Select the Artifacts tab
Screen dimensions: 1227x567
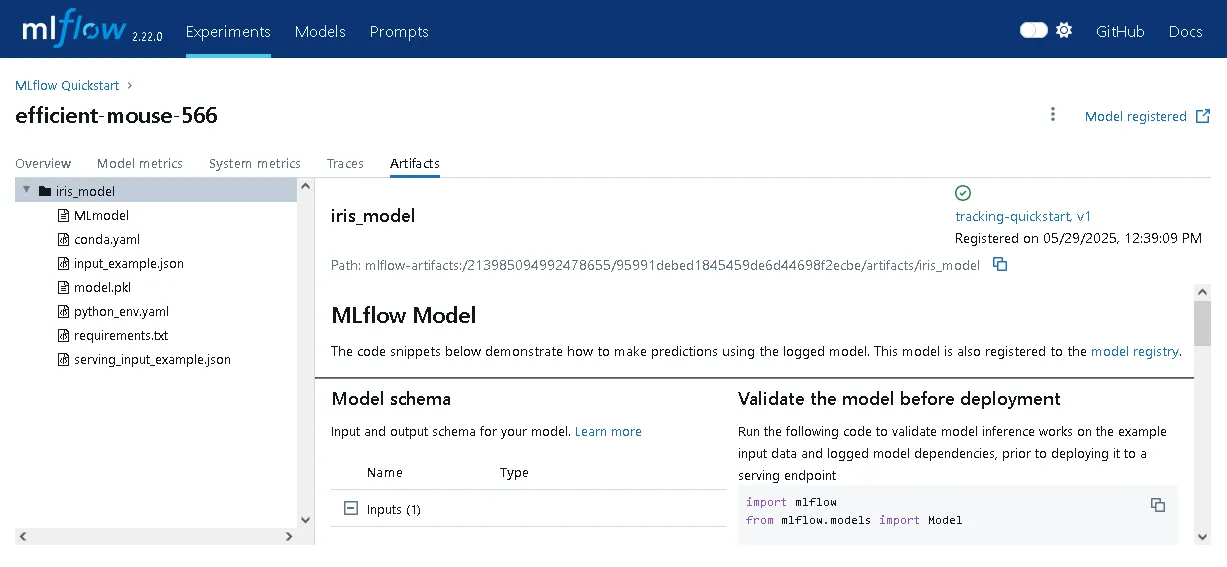(x=415, y=163)
